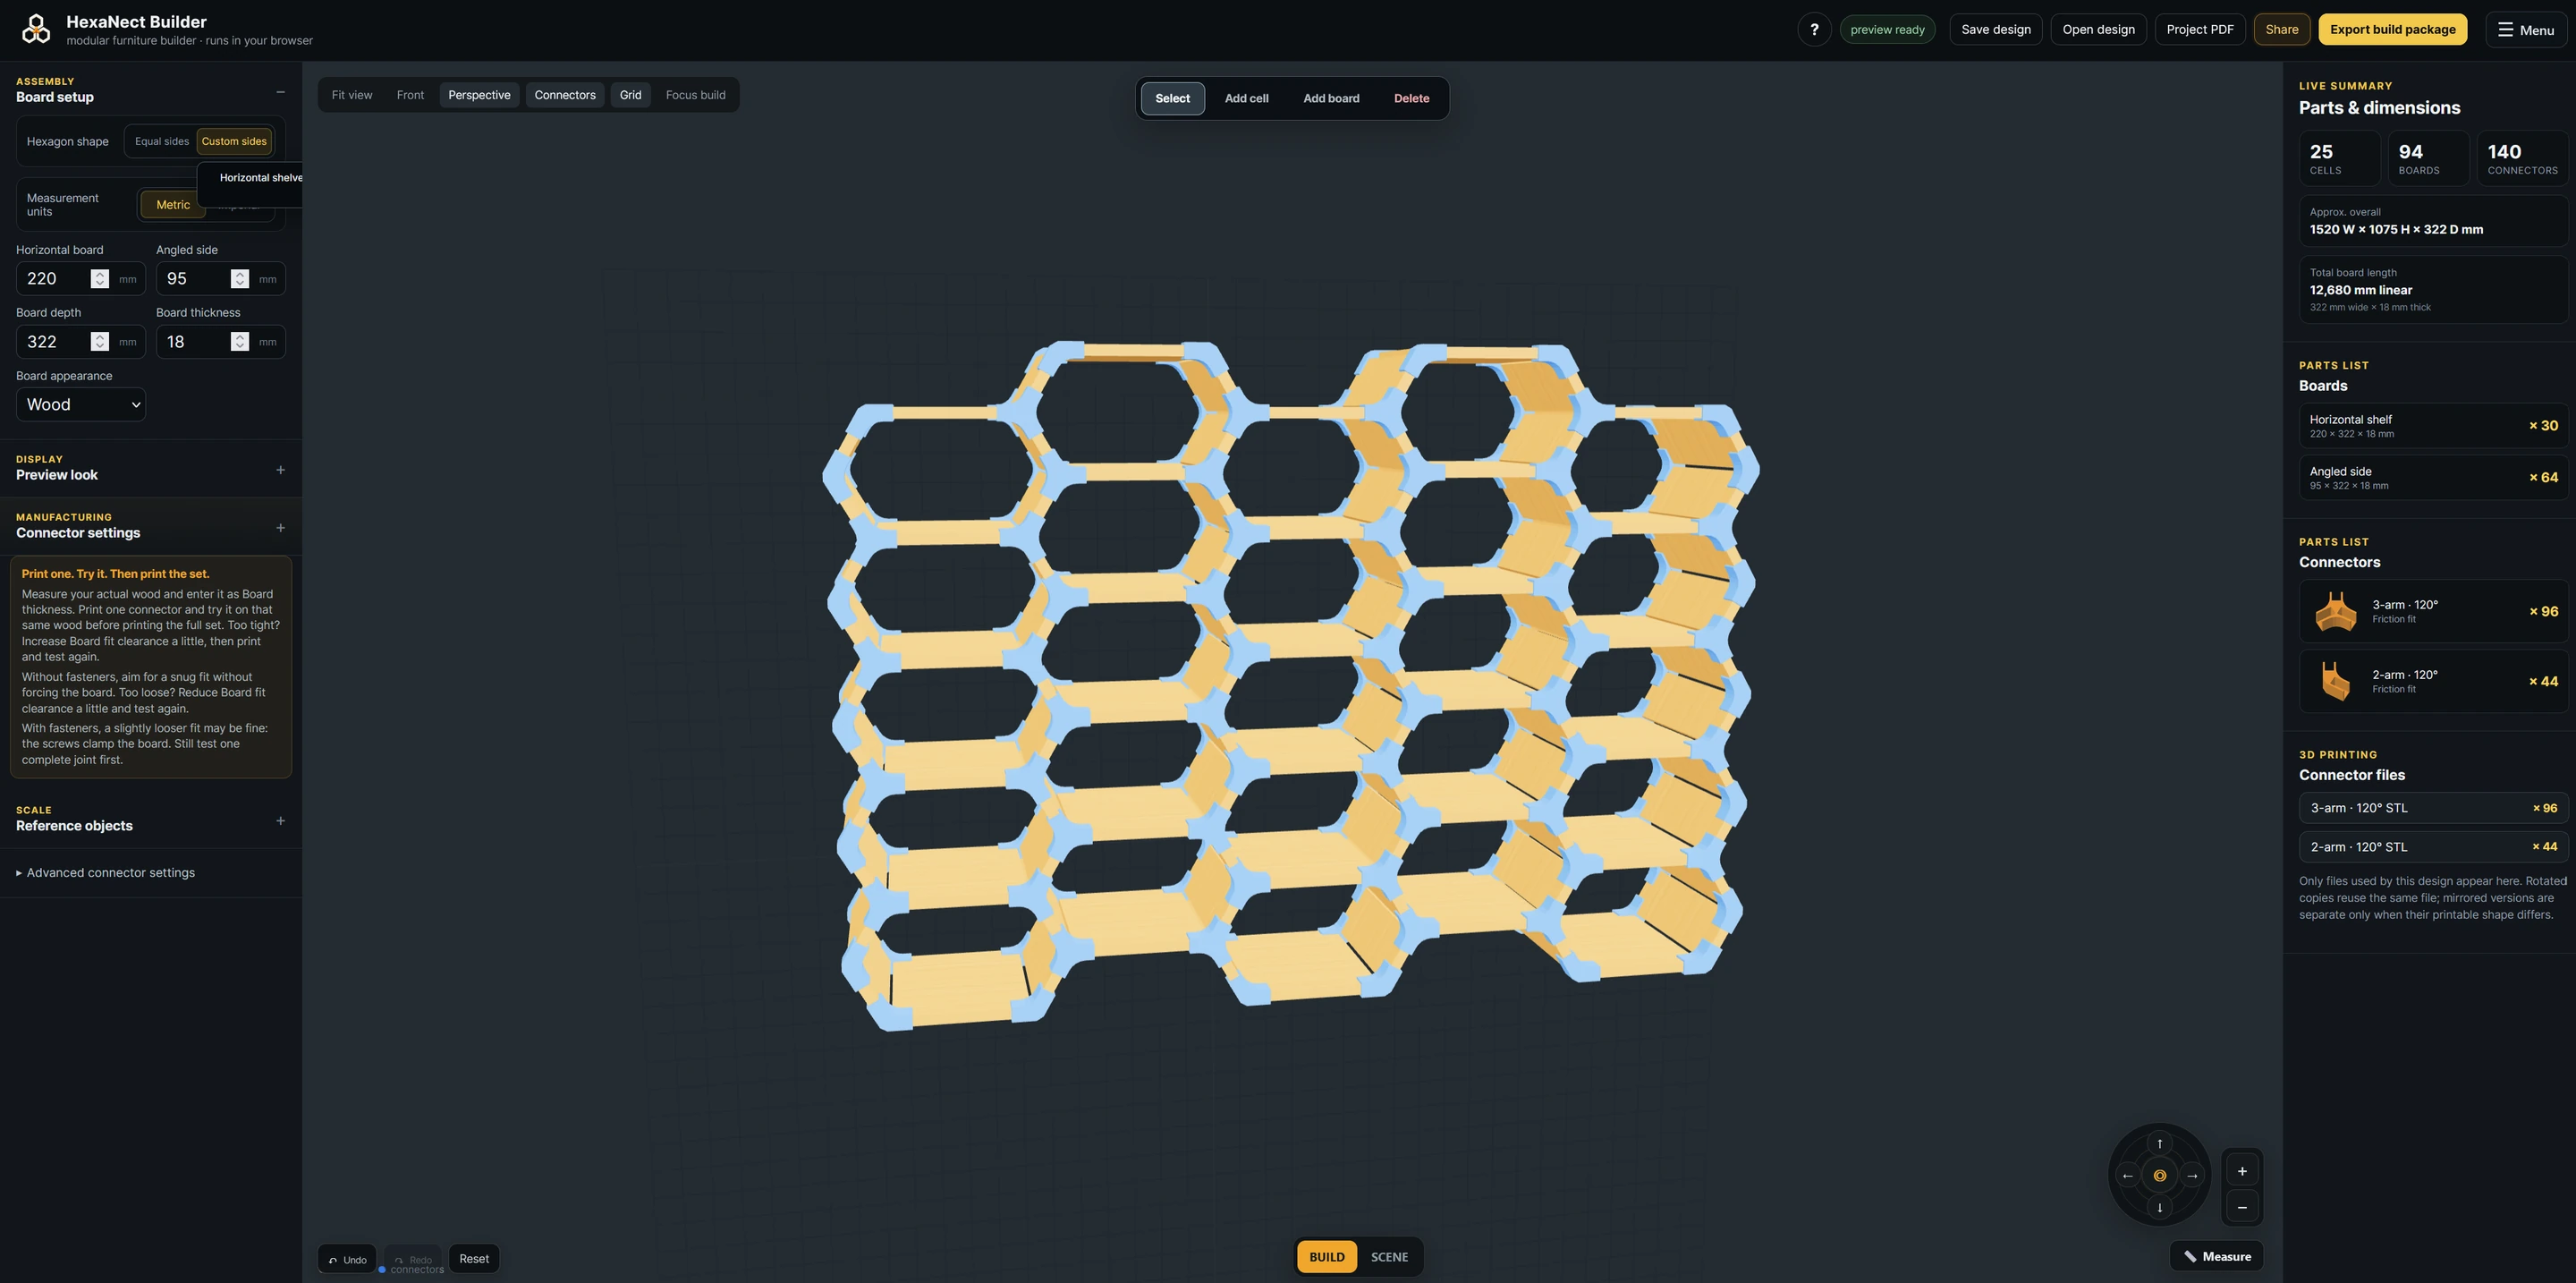The image size is (2576, 1283).
Task: Click the 3-arm 120° connector thumbnail
Action: [2335, 611]
